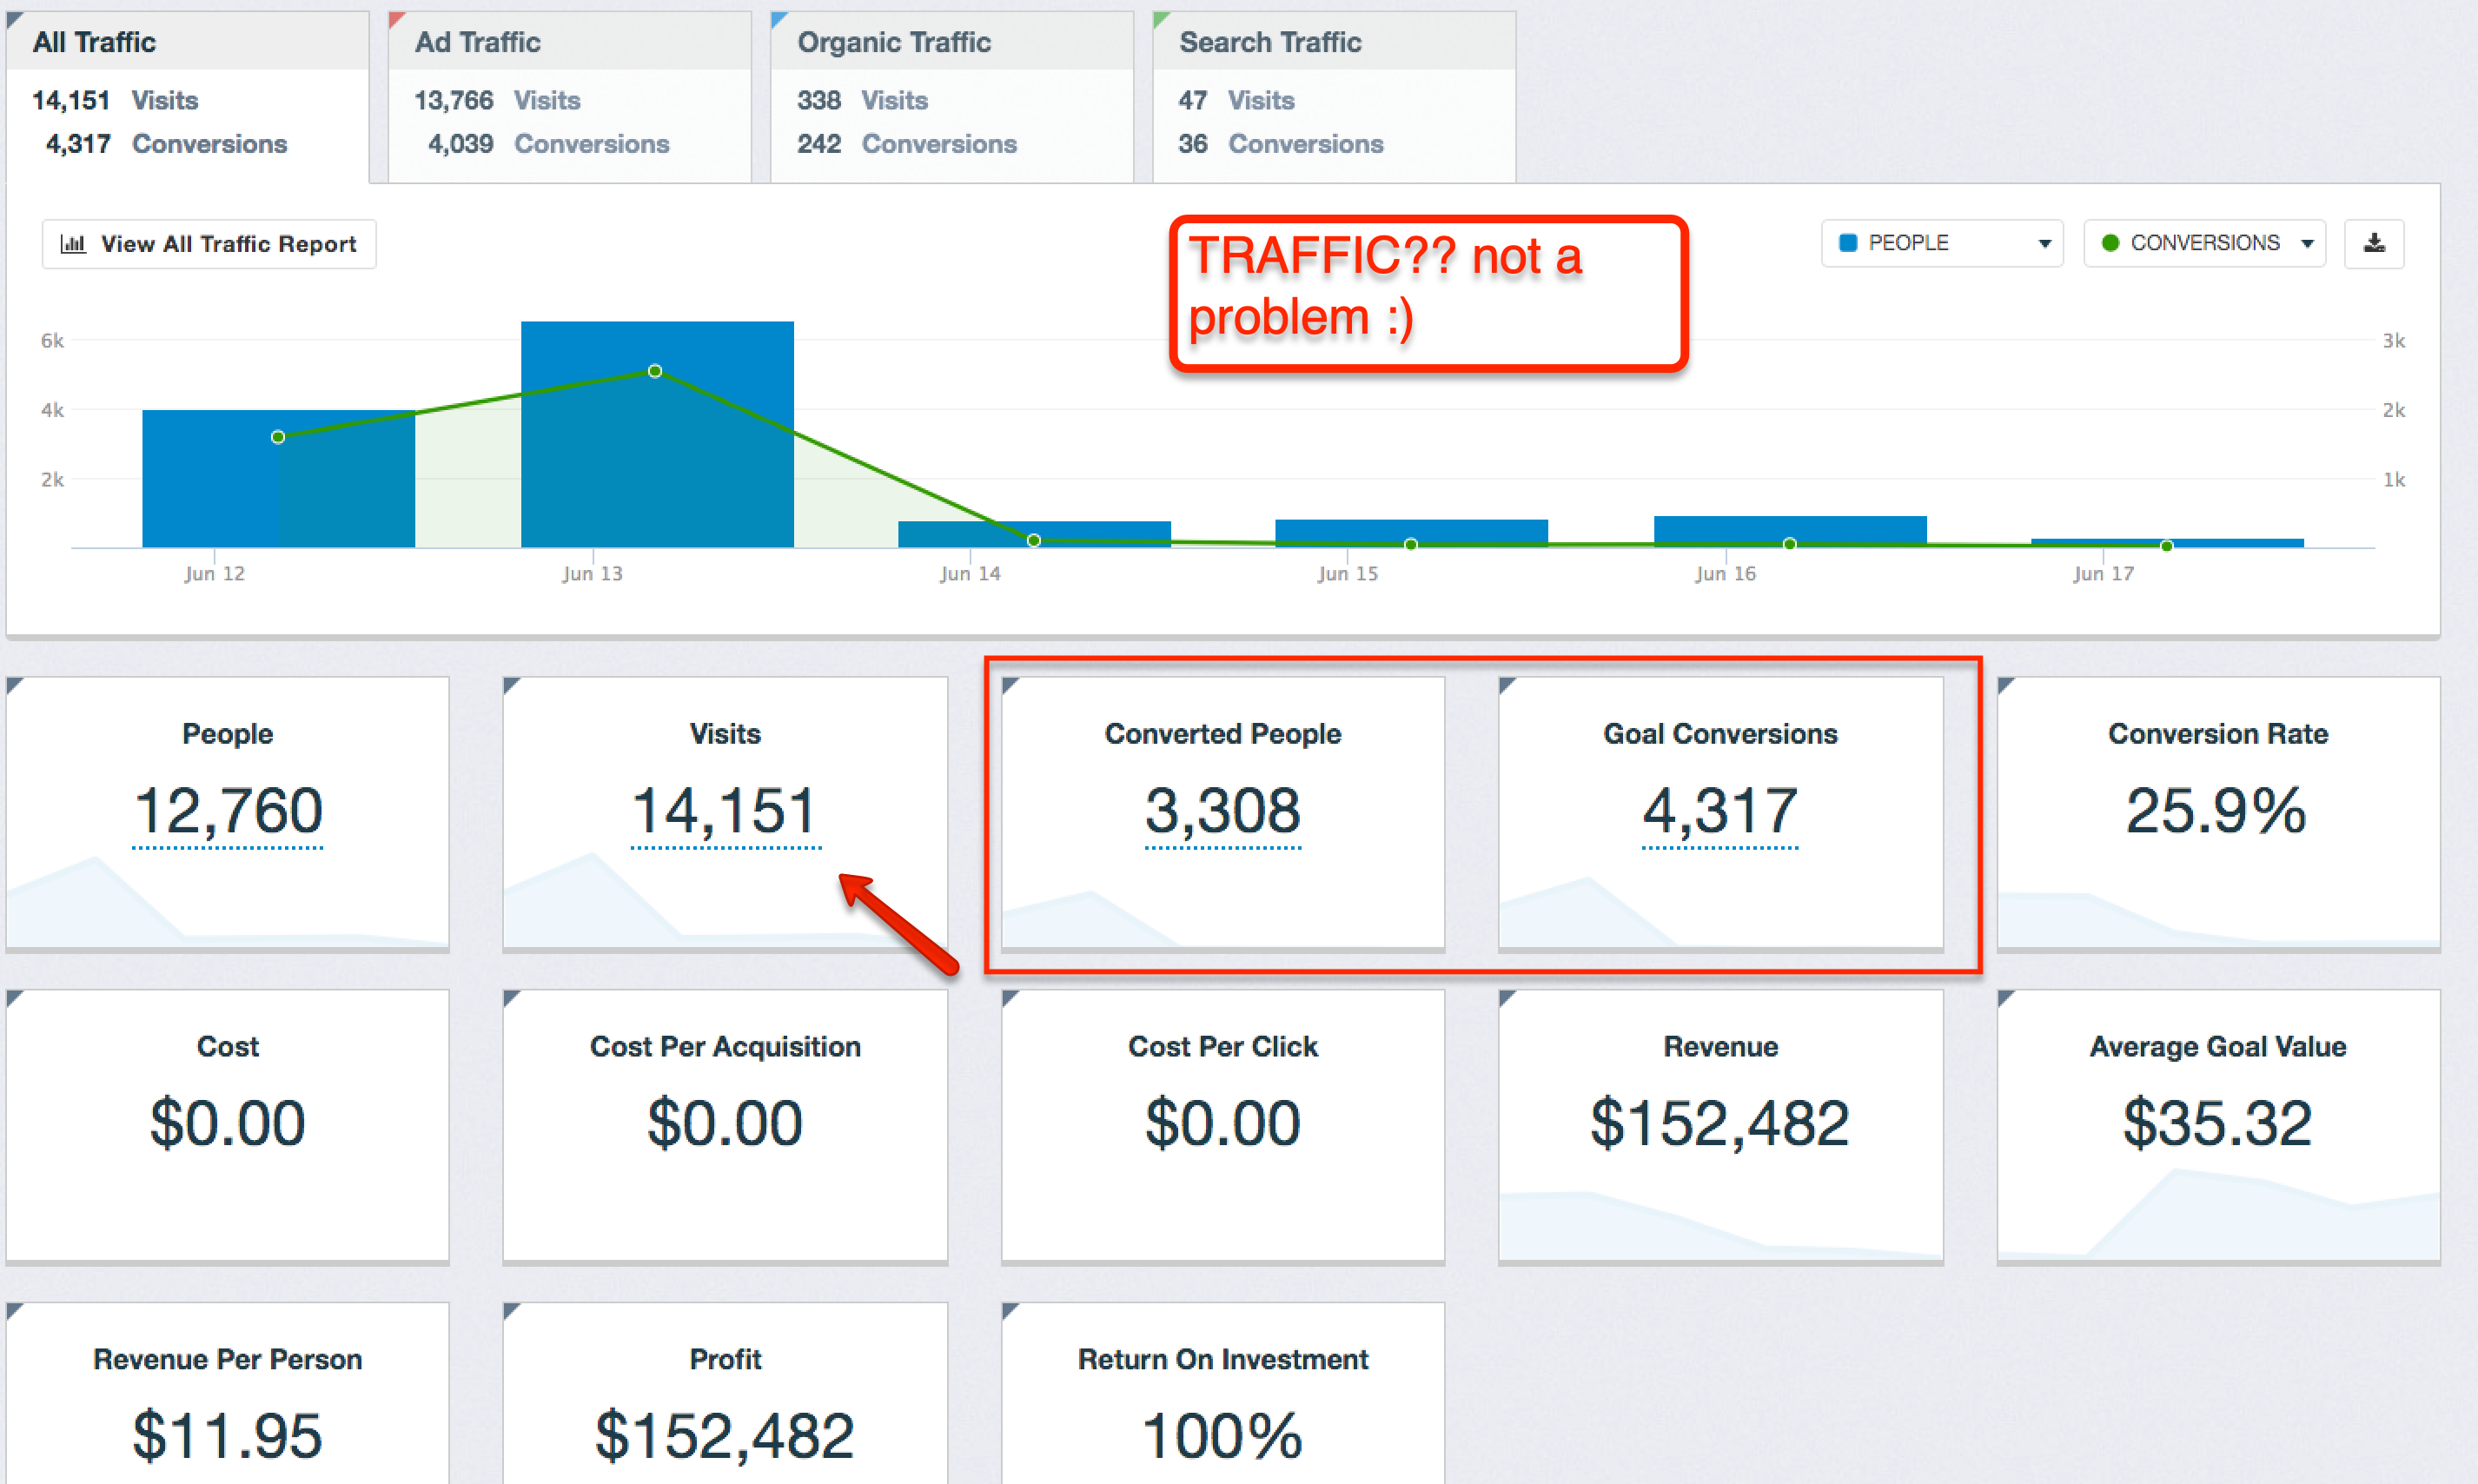This screenshot has height=1484, width=2478.
Task: Click the corner marker on the Cost card
Action: click(x=15, y=999)
